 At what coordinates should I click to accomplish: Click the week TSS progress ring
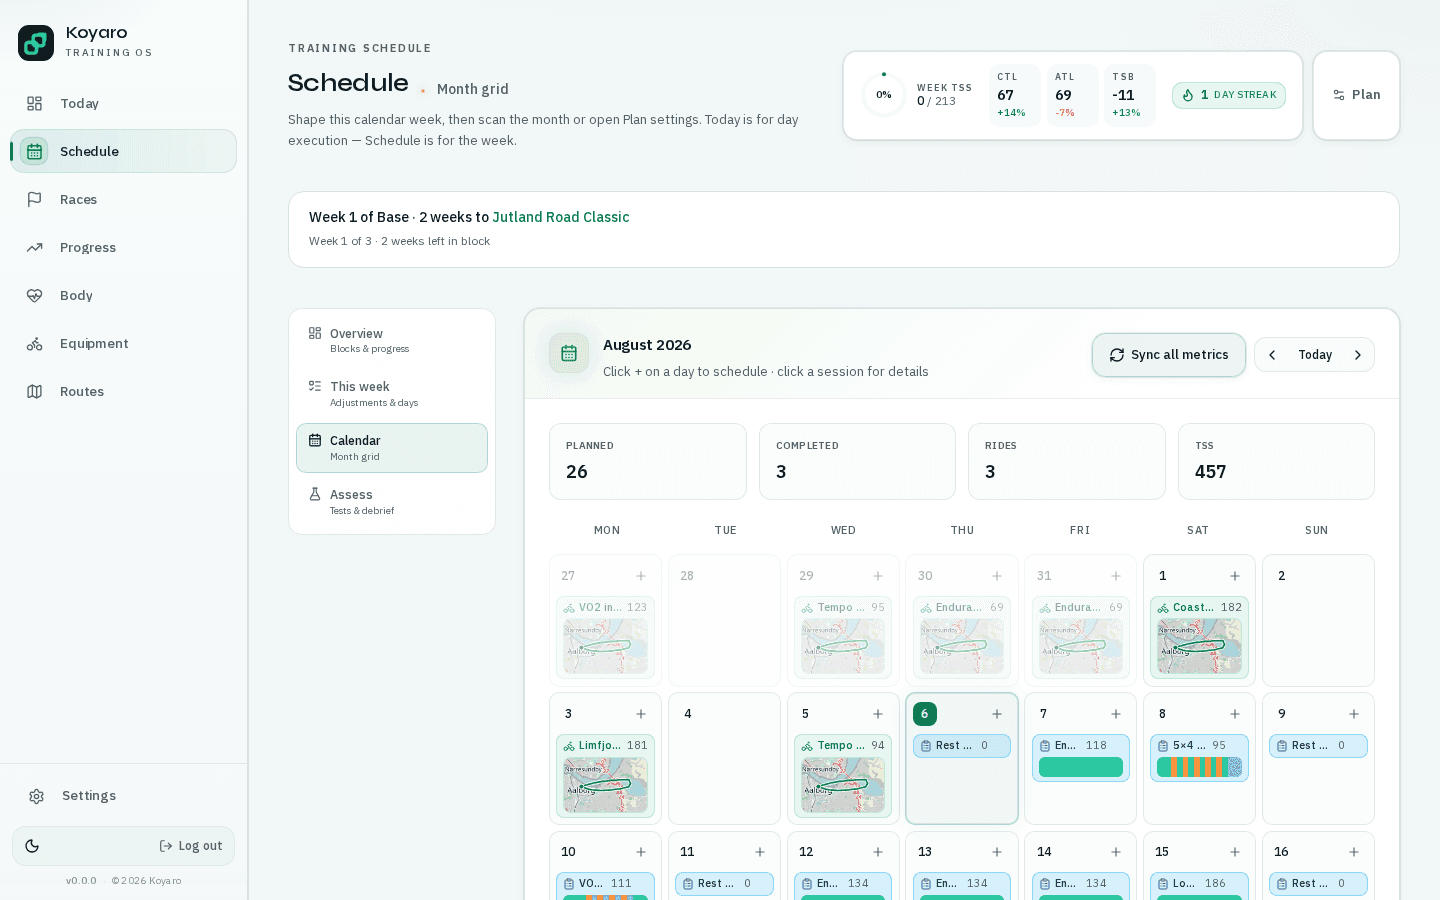(884, 95)
